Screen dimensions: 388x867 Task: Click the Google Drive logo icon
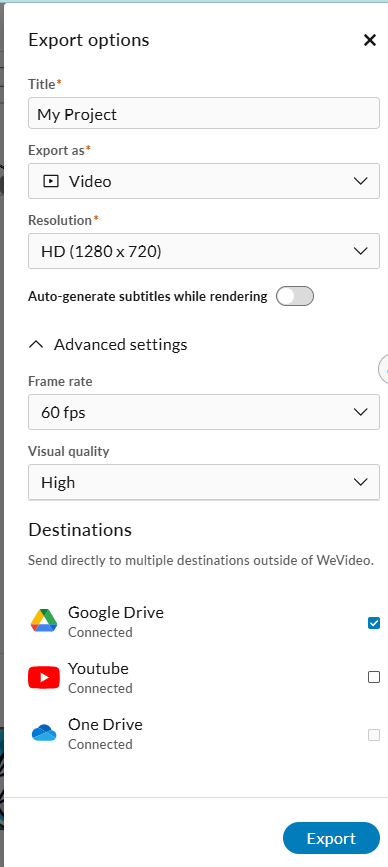tap(44, 621)
